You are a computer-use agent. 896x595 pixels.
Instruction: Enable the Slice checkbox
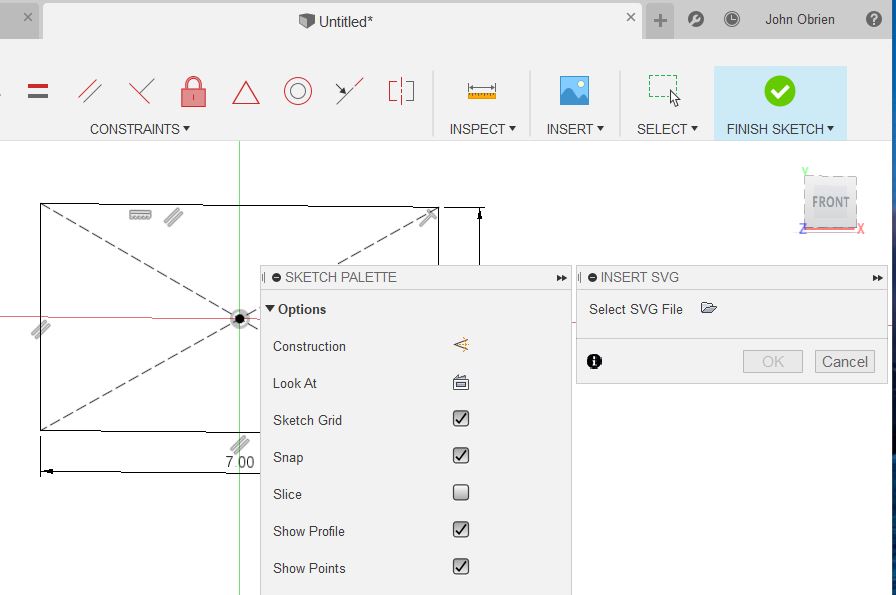[x=461, y=493]
